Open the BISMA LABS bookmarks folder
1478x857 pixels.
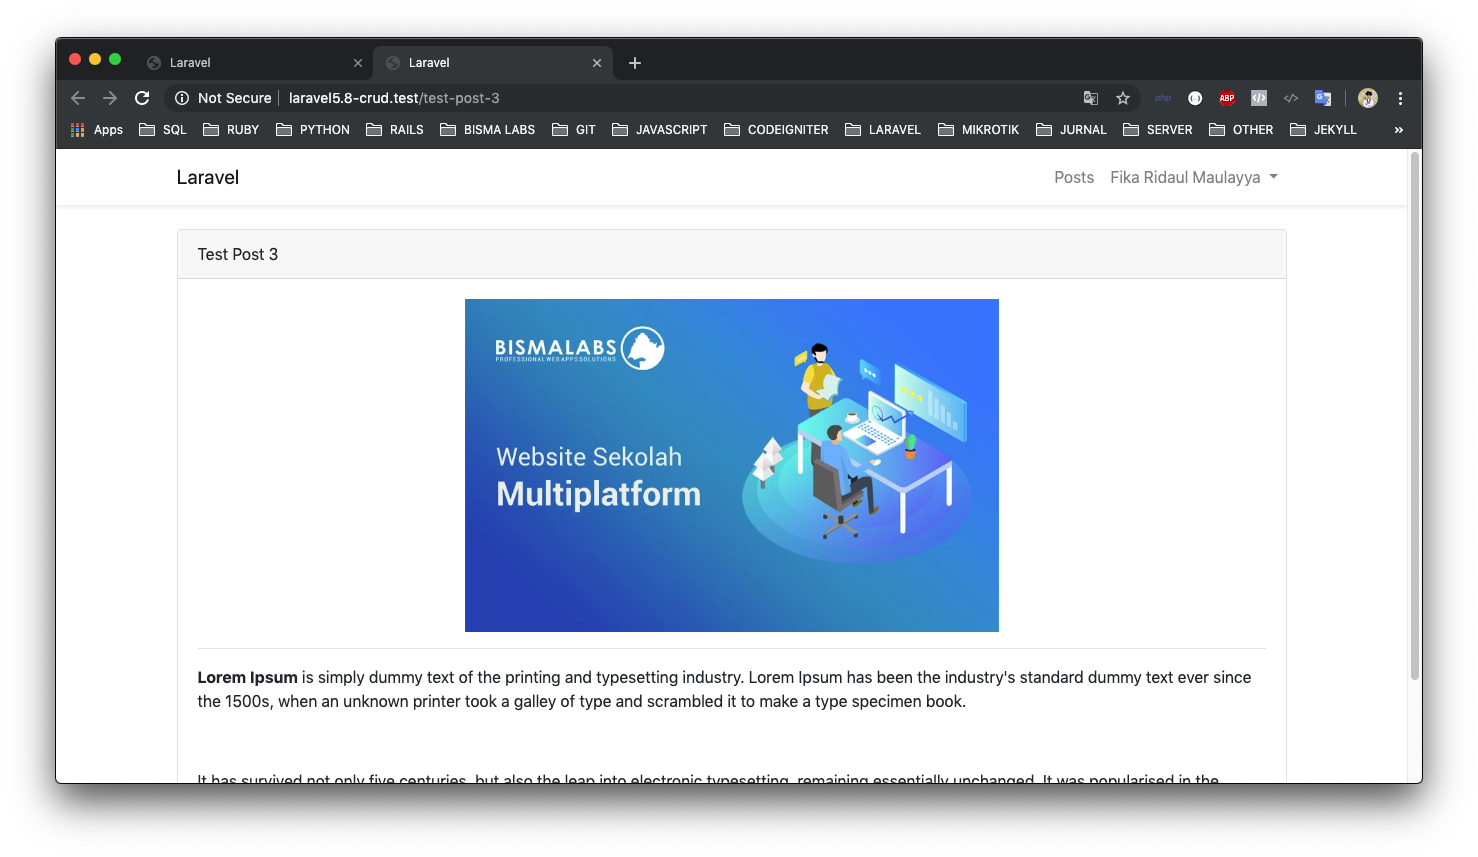point(488,130)
